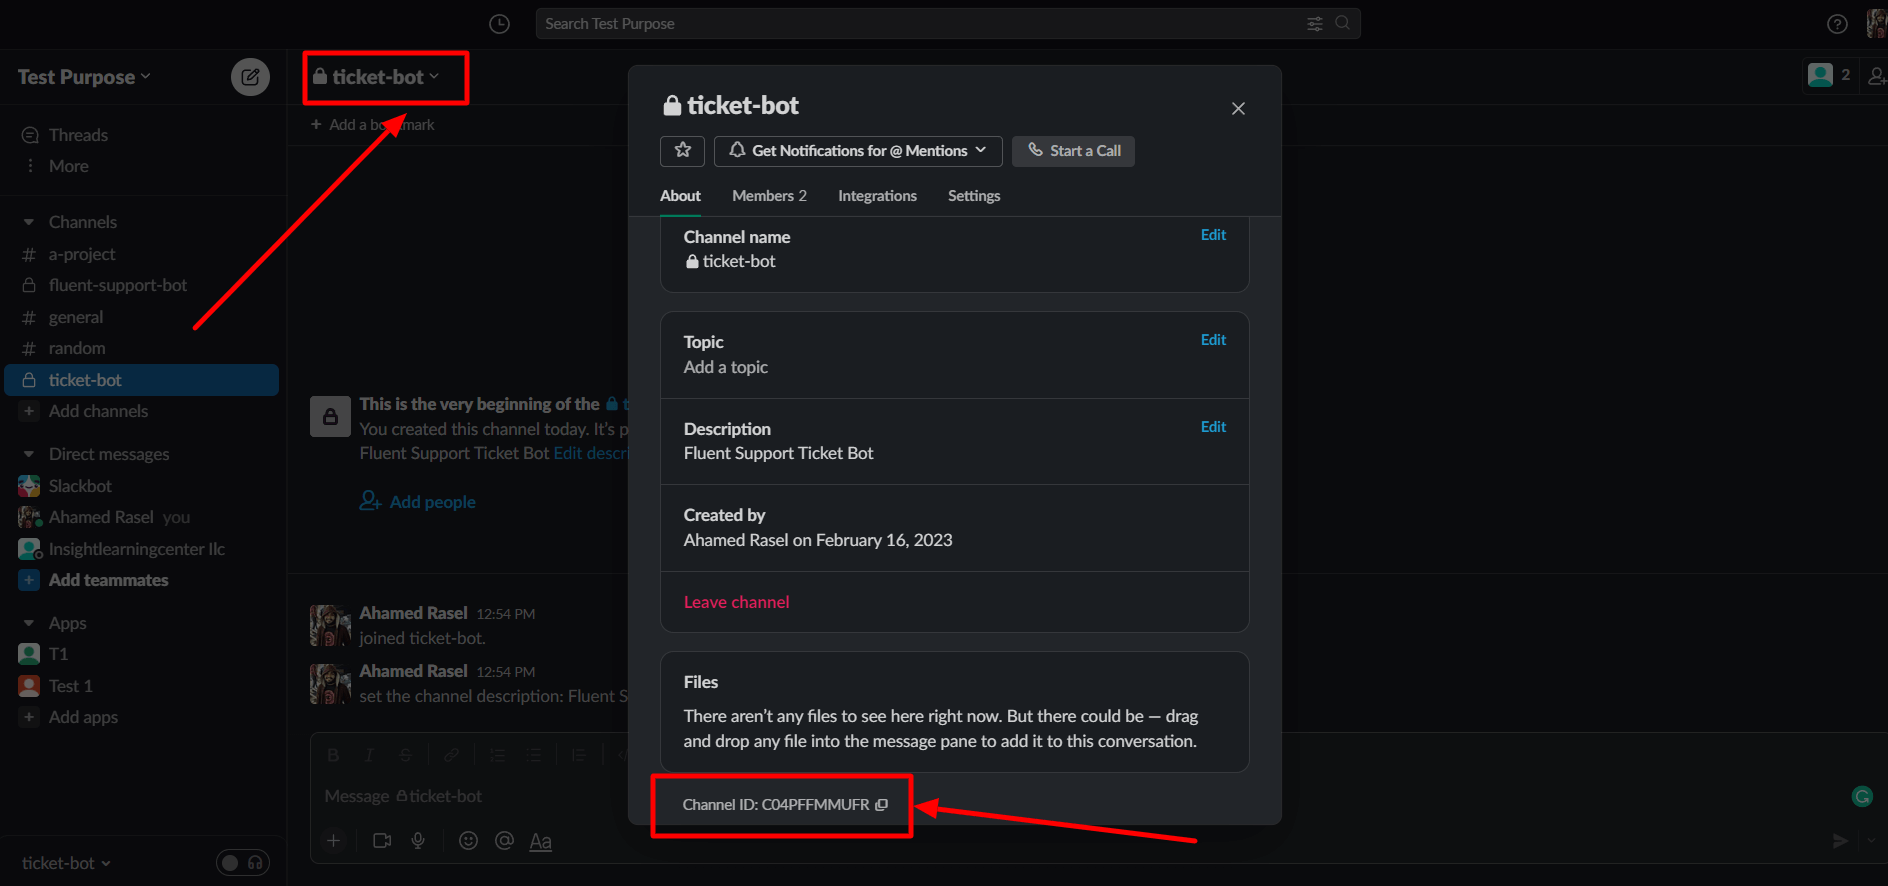Open history clock icon
The height and width of the screenshot is (886, 1888).
pos(499,24)
